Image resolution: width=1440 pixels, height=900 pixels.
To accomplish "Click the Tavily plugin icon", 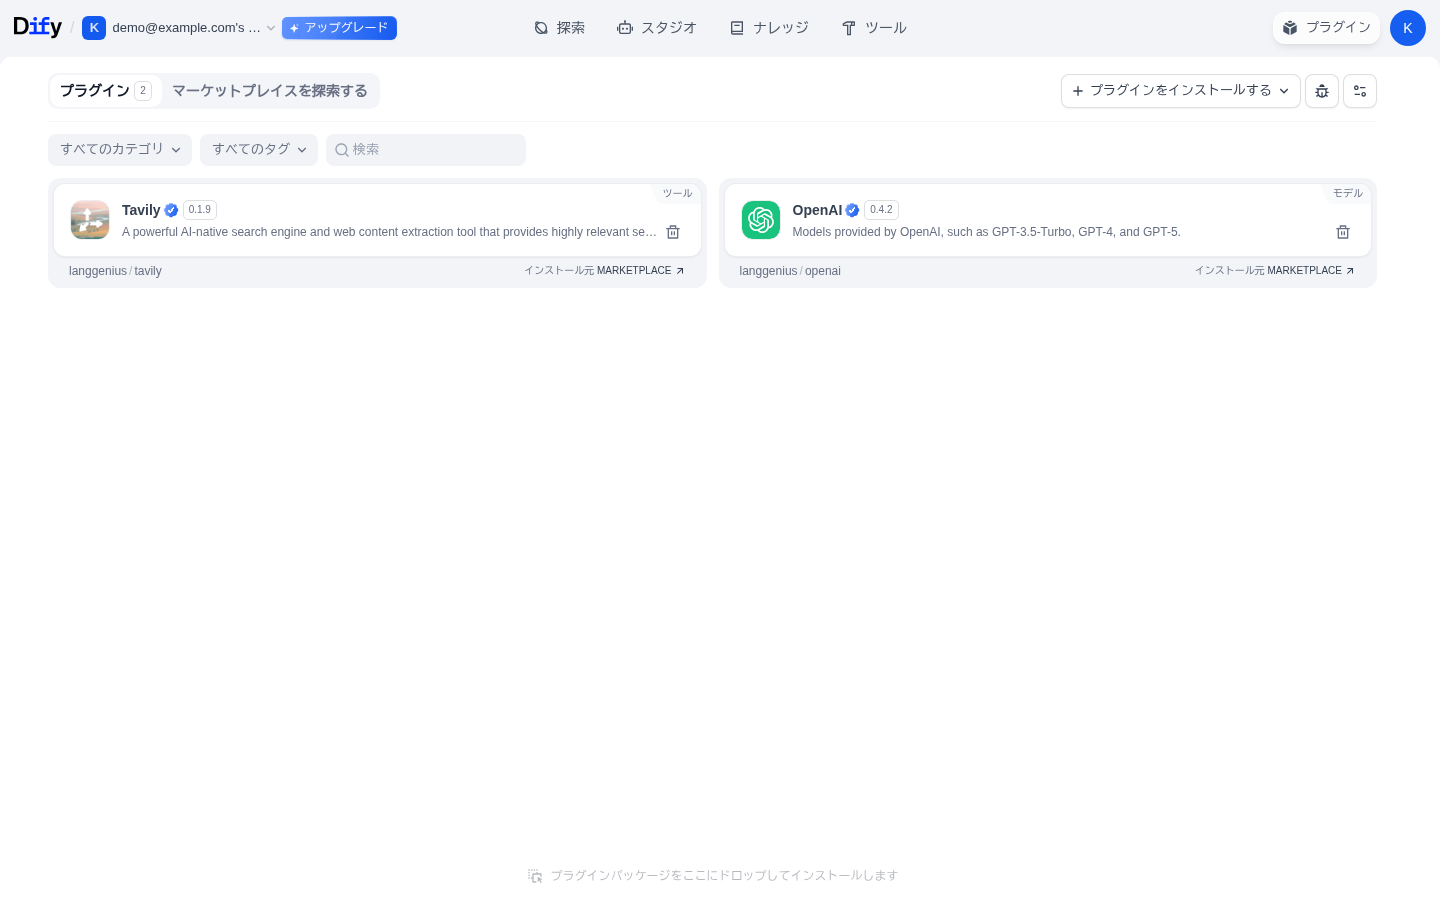I will [x=90, y=220].
